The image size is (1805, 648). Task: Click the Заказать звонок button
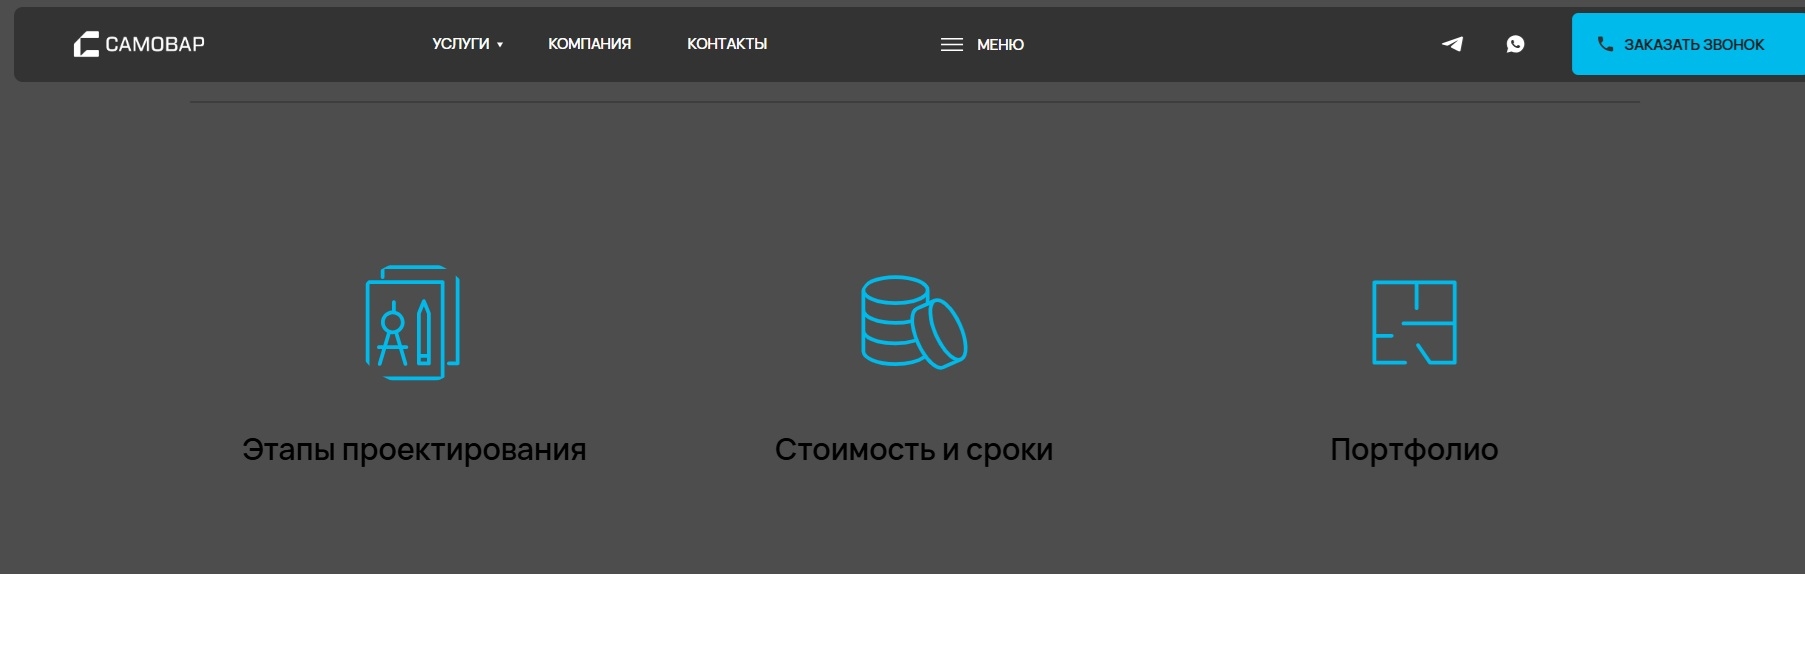tap(1688, 44)
